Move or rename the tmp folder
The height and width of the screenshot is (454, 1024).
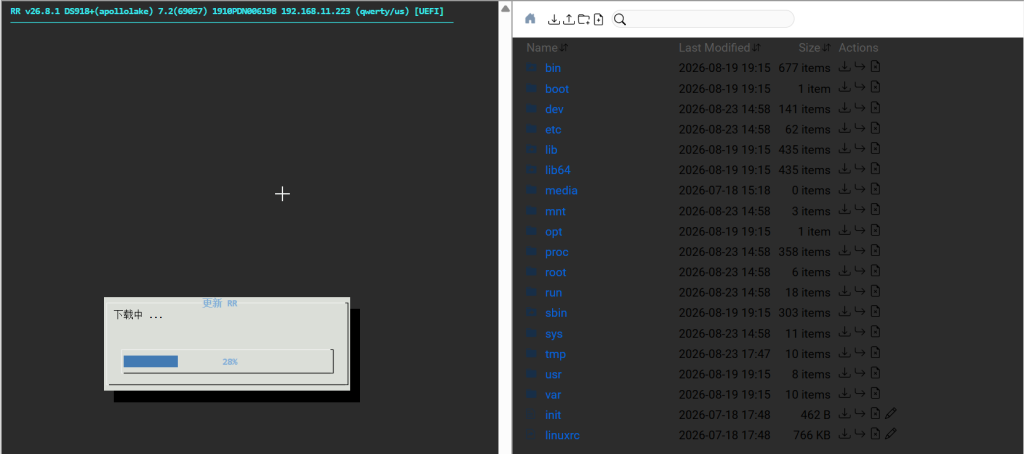[859, 352]
